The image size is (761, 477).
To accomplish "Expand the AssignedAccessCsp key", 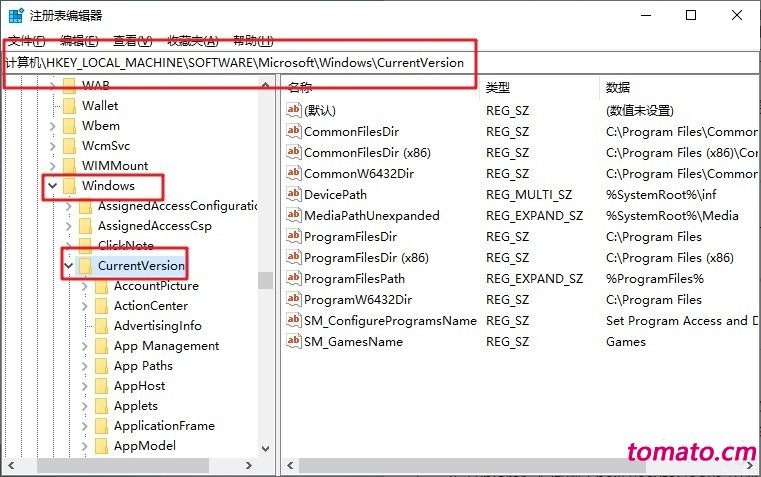I will point(68,226).
